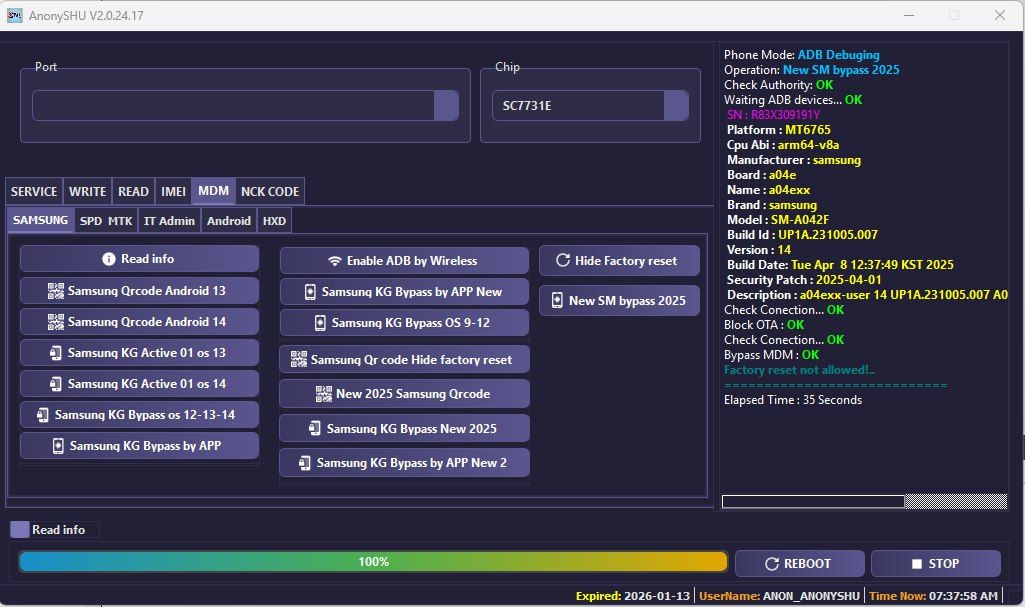Switch to the SPD MTK sub-tab

(106, 221)
